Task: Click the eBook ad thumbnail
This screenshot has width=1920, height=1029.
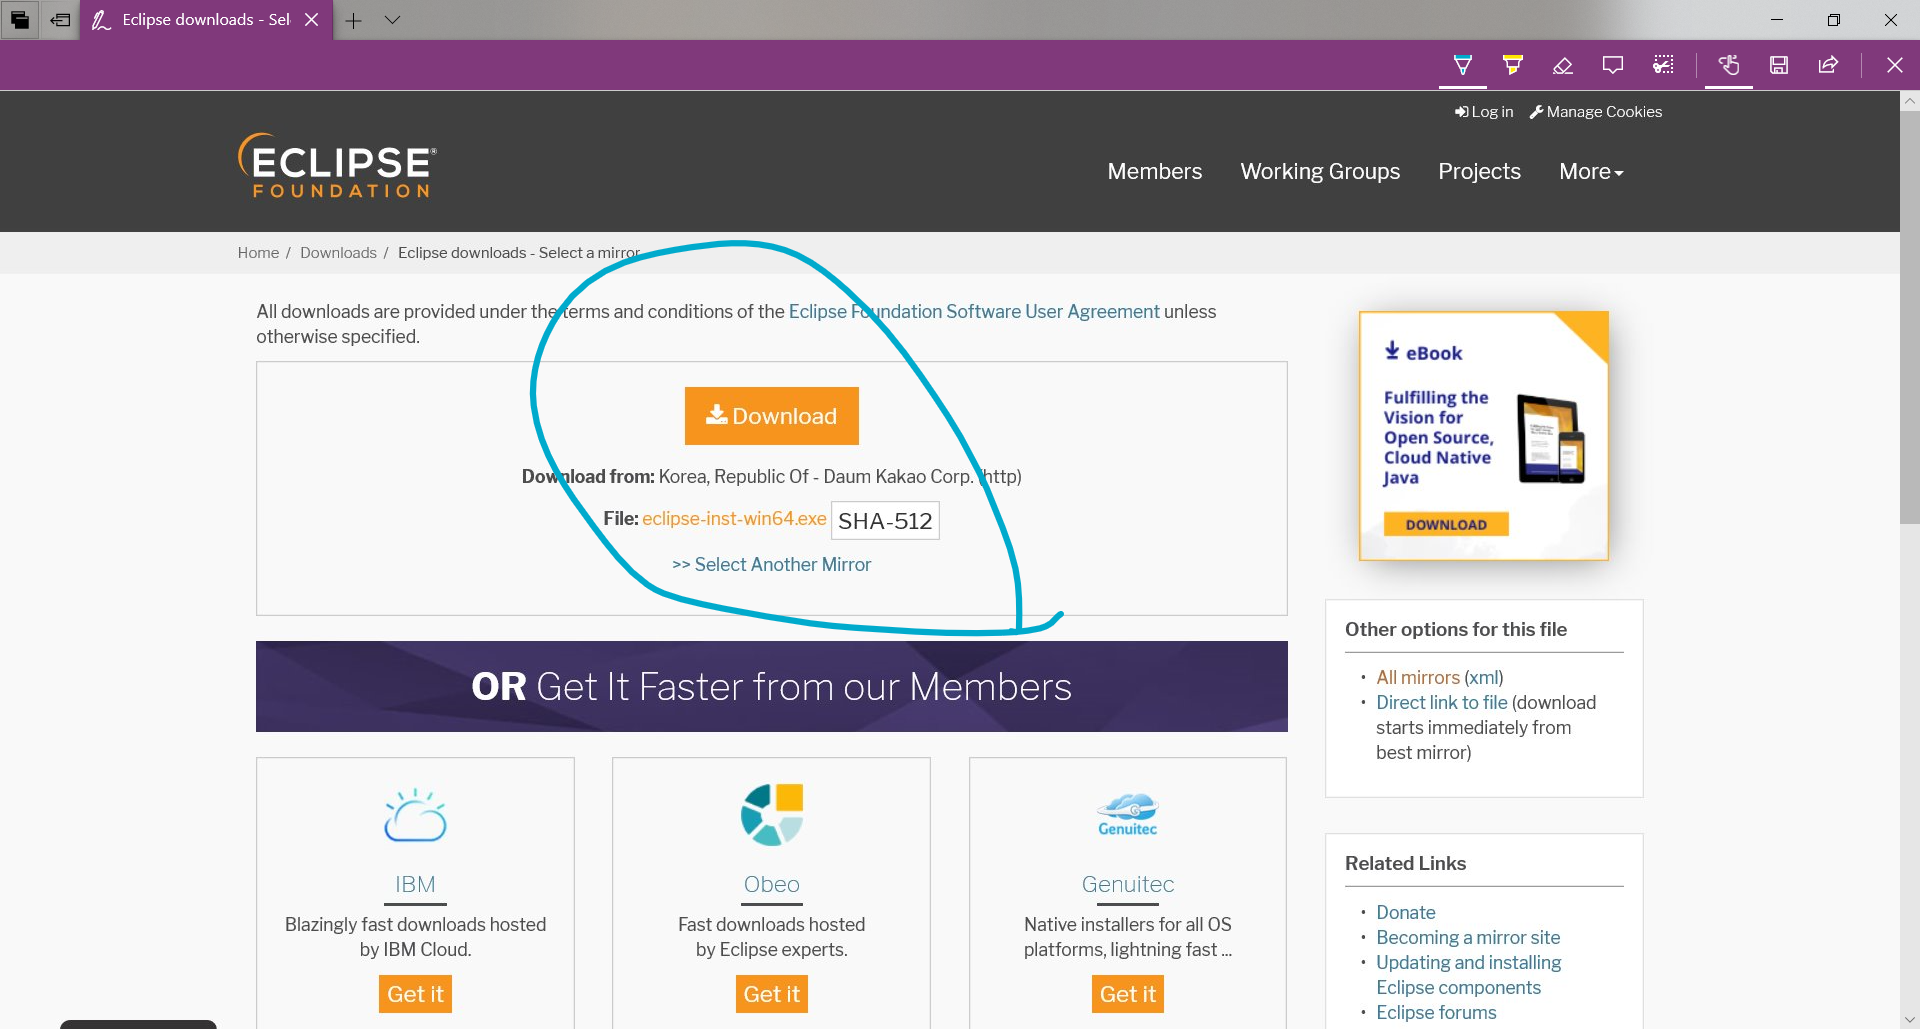Action: pos(1484,435)
